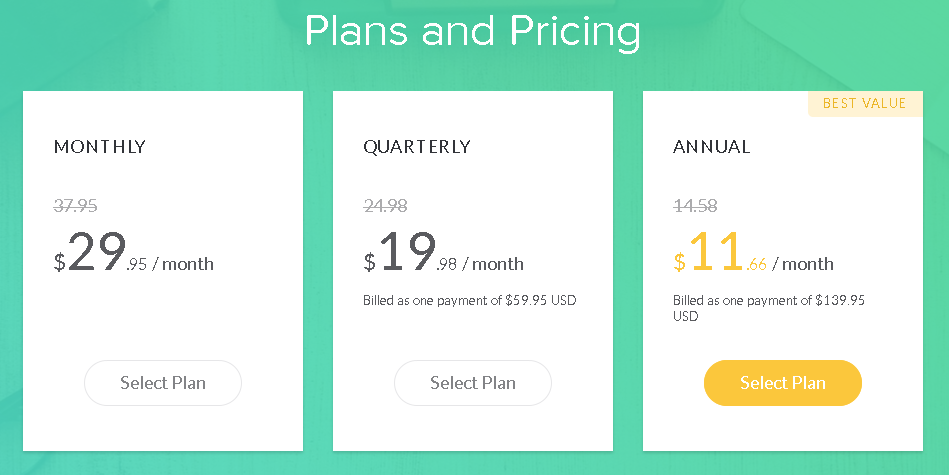This screenshot has height=475, width=949.
Task: Click the yellow .66 cents text
Action: [757, 264]
